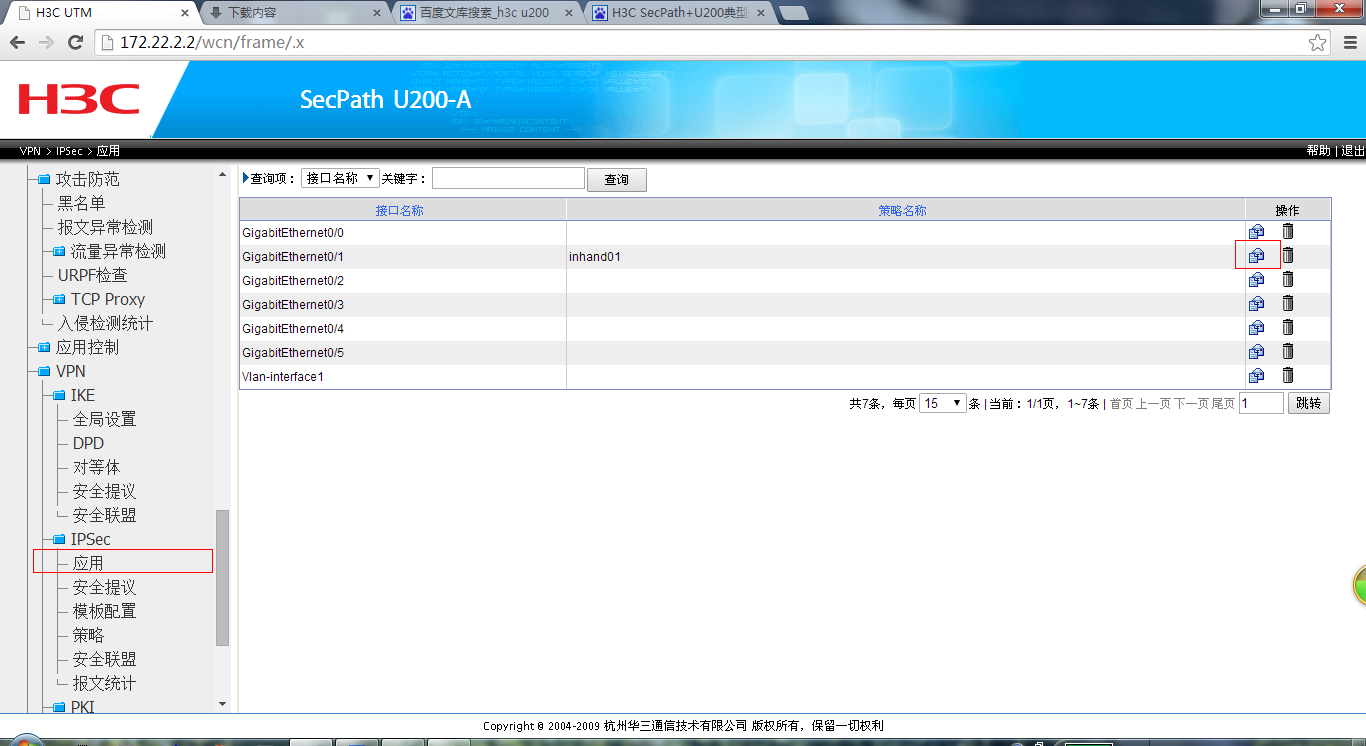Click edit icon for GigabitEthernet0/0 row
The width and height of the screenshot is (1366, 746).
pos(1256,232)
